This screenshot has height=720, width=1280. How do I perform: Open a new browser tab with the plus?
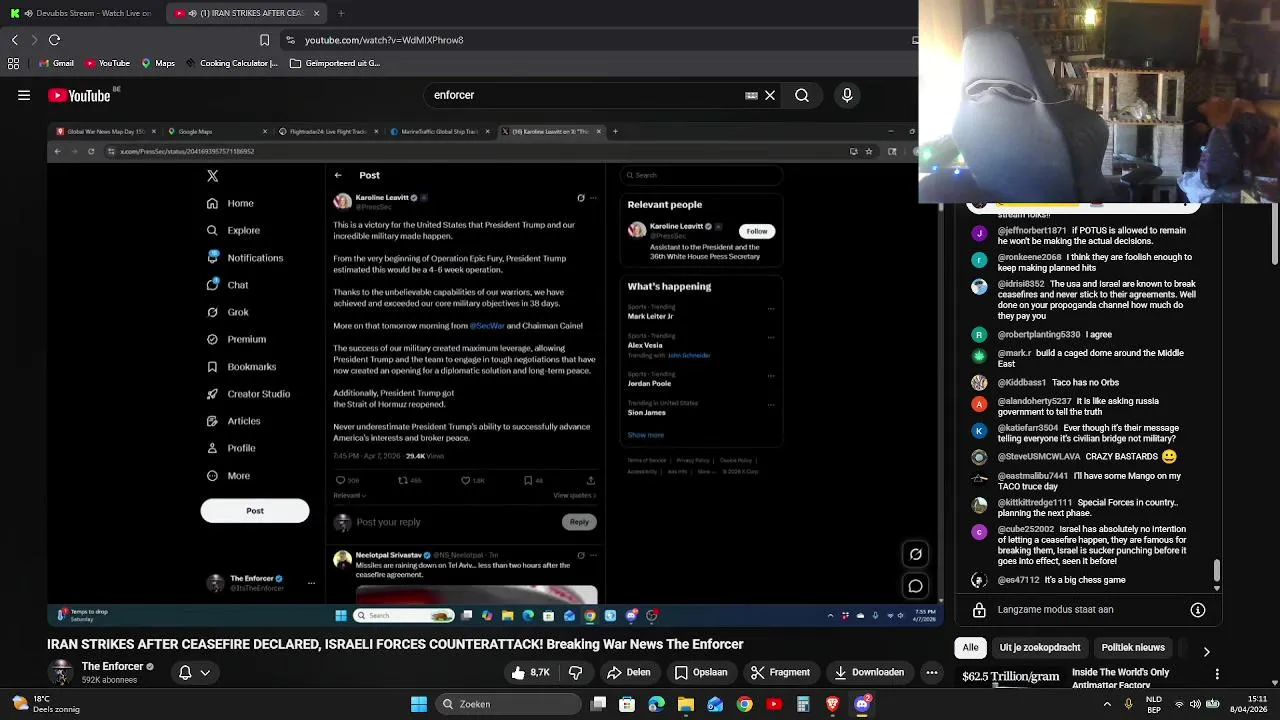coord(341,13)
